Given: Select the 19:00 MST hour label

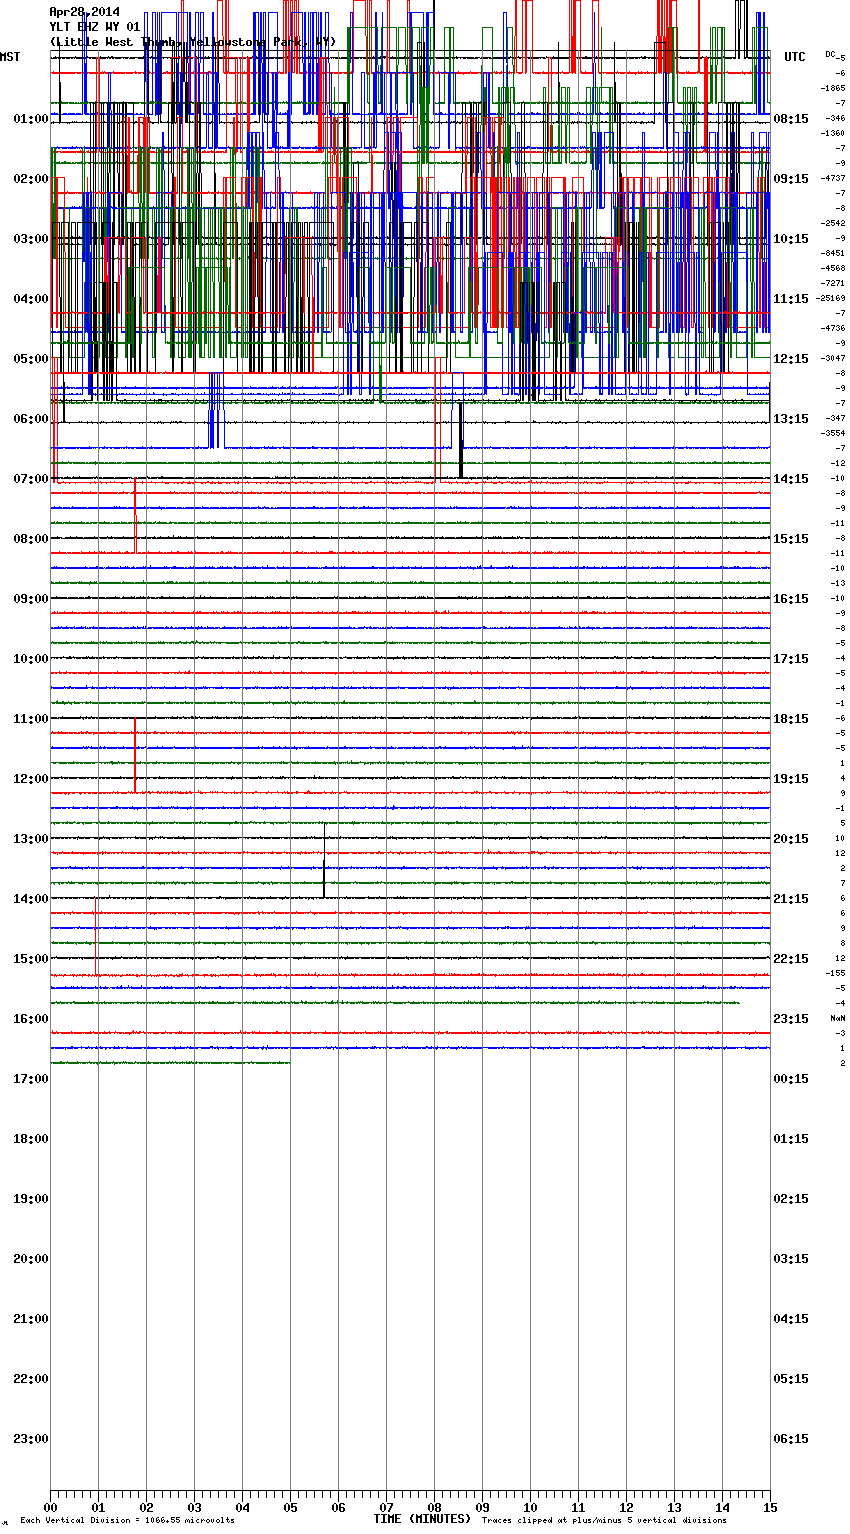Looking at the screenshot, I should click(x=31, y=1199).
